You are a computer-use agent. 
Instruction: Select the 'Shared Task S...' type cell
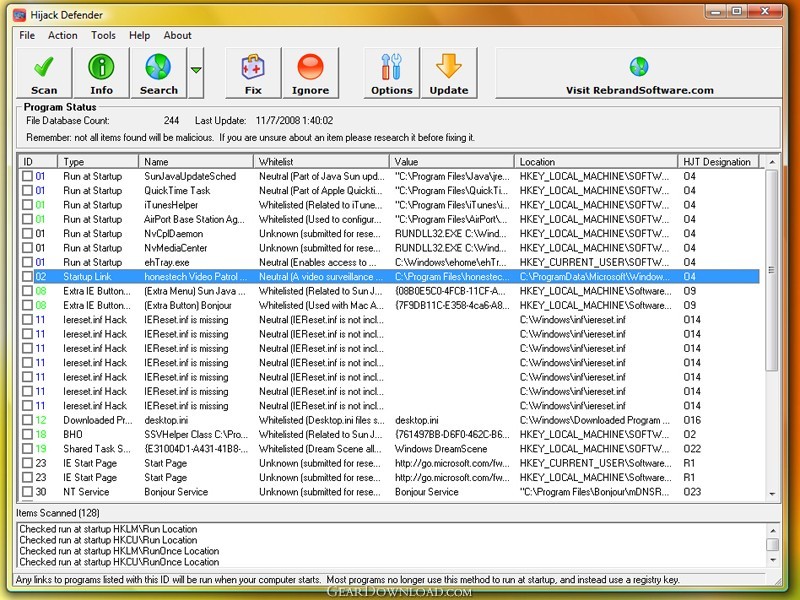click(x=97, y=449)
